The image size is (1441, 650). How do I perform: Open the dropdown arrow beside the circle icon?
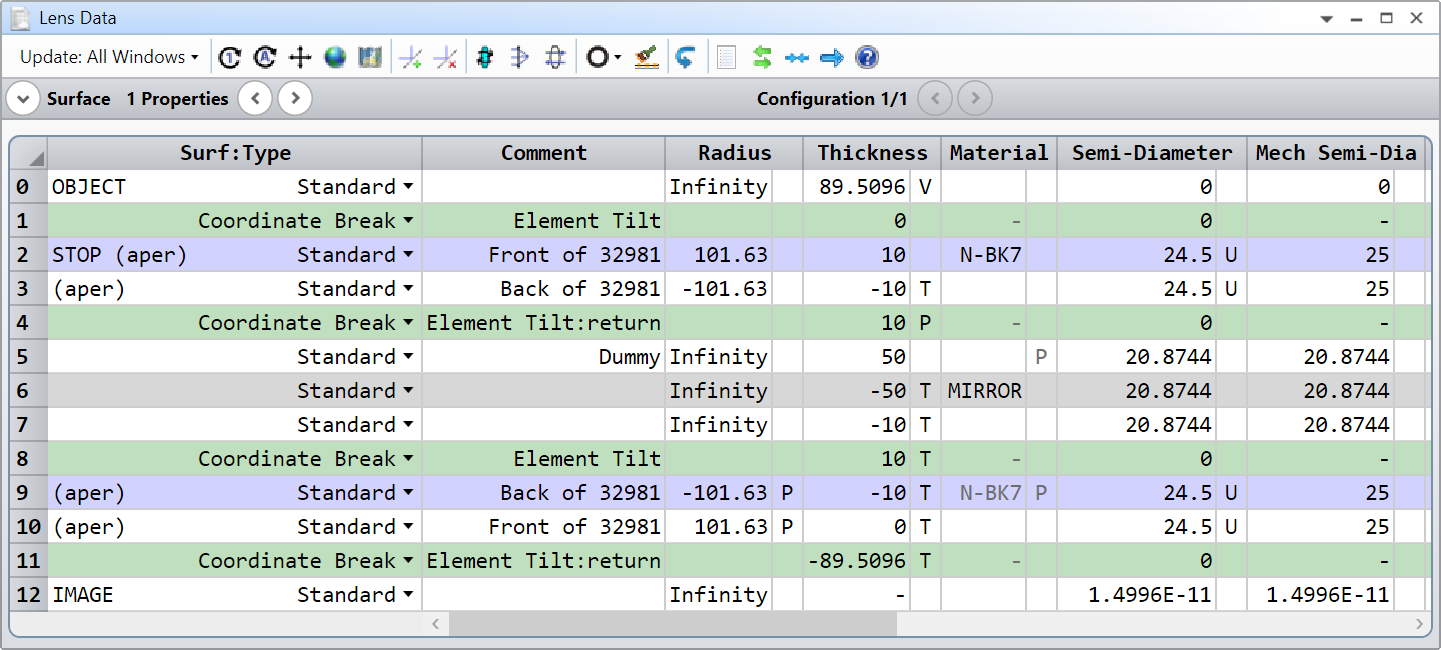point(618,58)
